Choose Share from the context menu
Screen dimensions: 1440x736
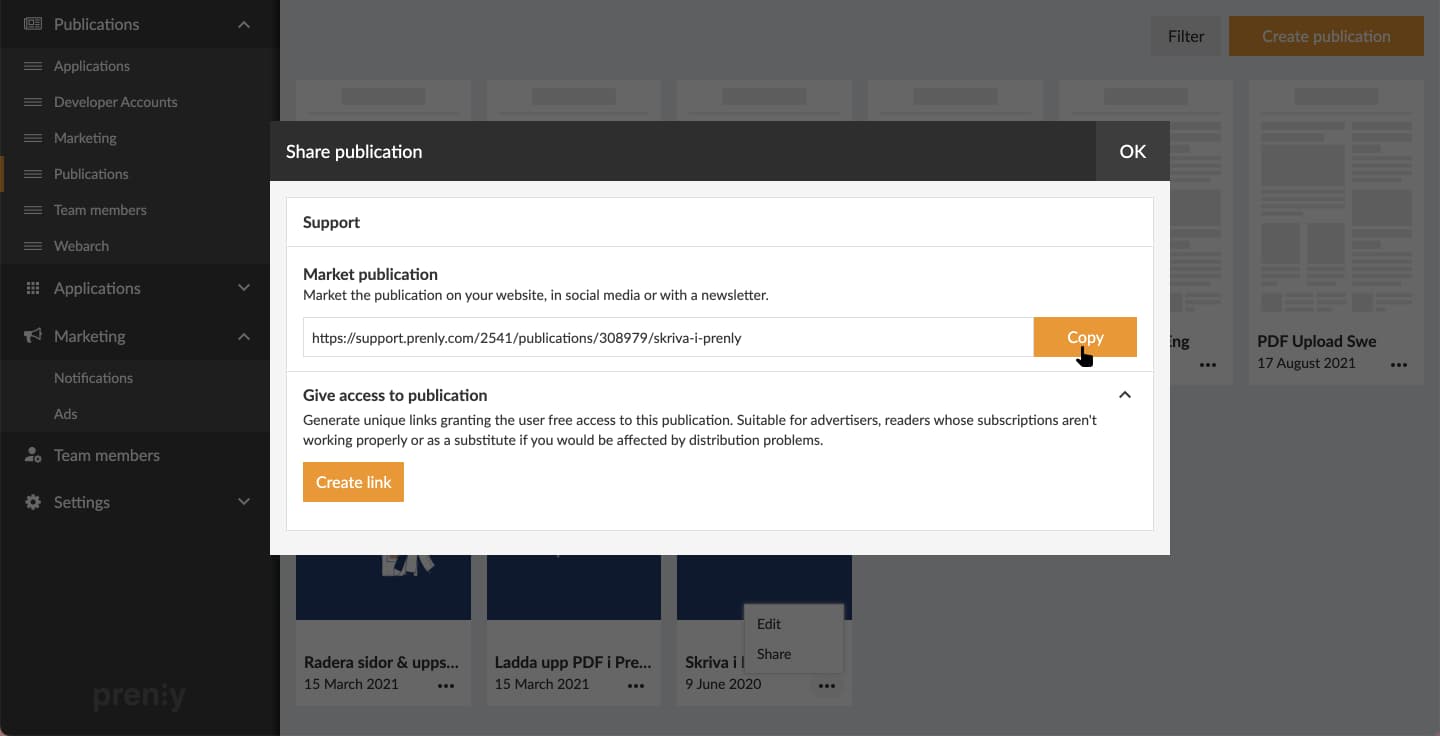774,654
